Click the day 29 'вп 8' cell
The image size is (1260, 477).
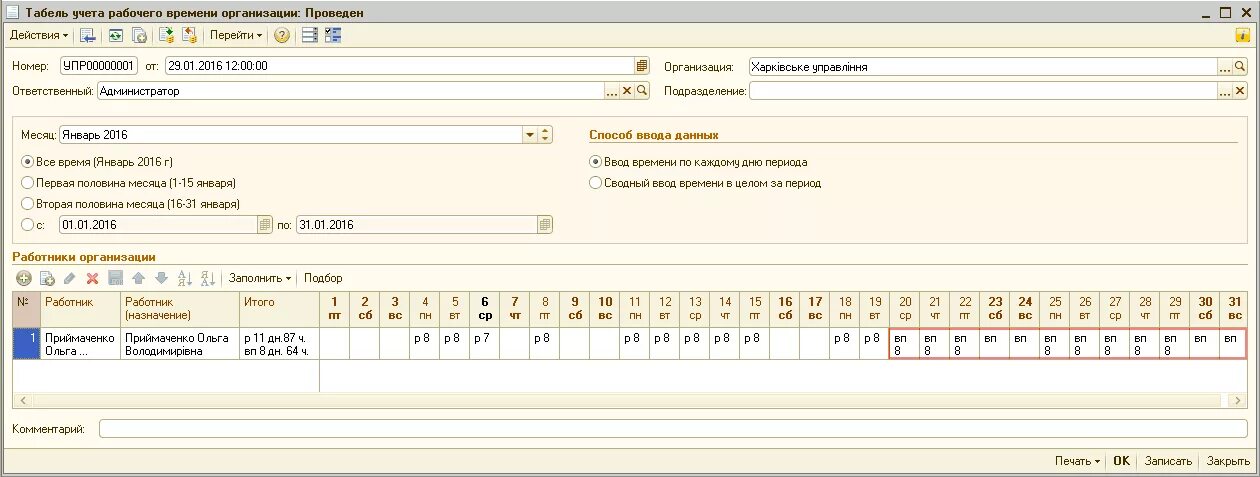tap(1175, 343)
